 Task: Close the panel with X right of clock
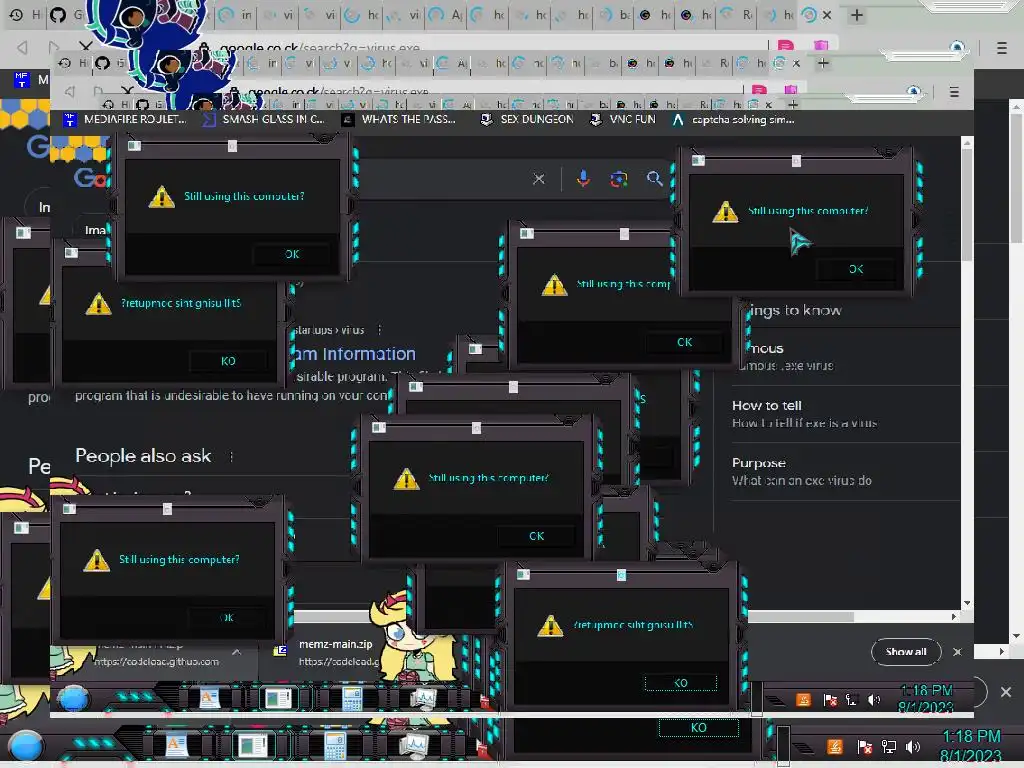pyautogui.click(x=1006, y=692)
